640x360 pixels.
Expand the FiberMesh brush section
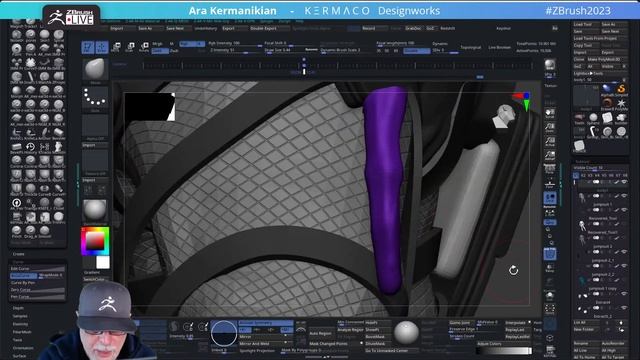click(x=22, y=332)
